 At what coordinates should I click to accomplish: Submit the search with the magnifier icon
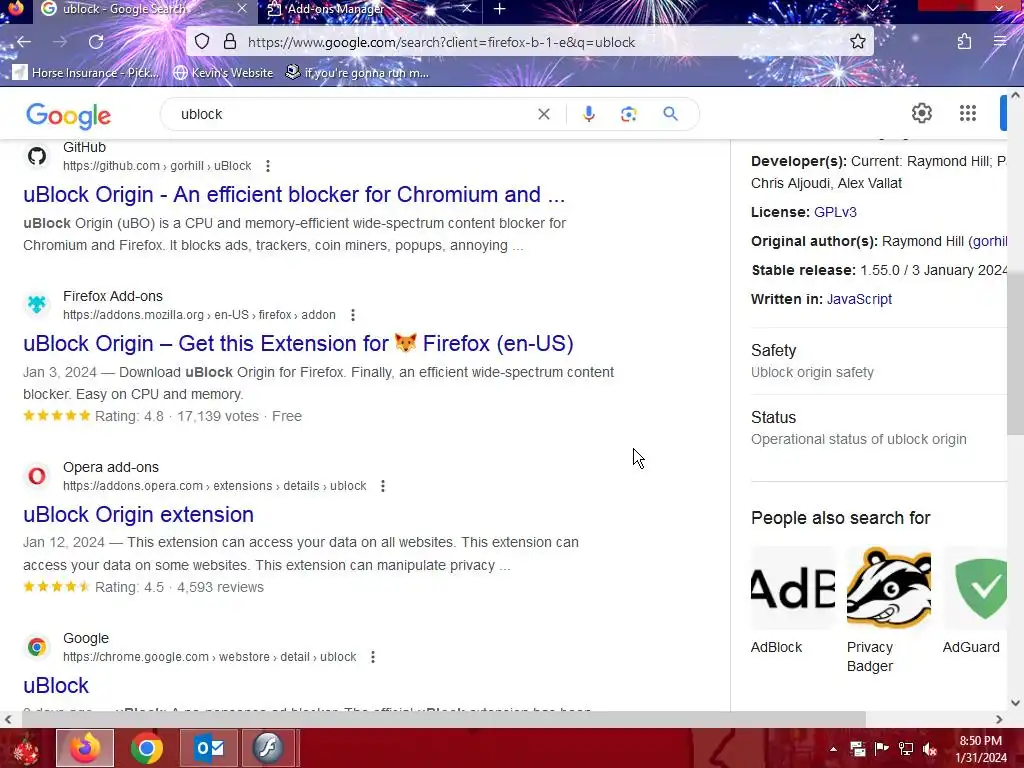coord(670,114)
